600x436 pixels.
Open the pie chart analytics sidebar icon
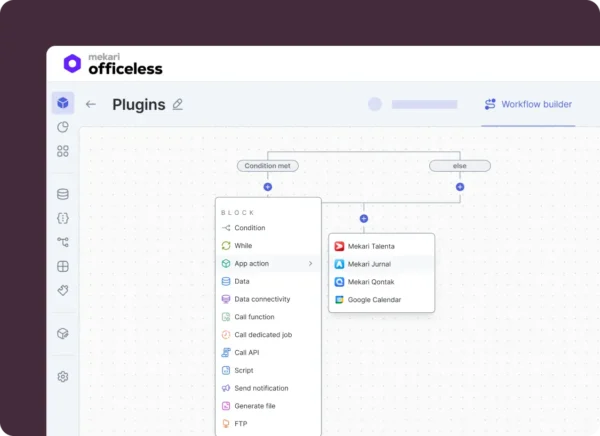pos(63,127)
